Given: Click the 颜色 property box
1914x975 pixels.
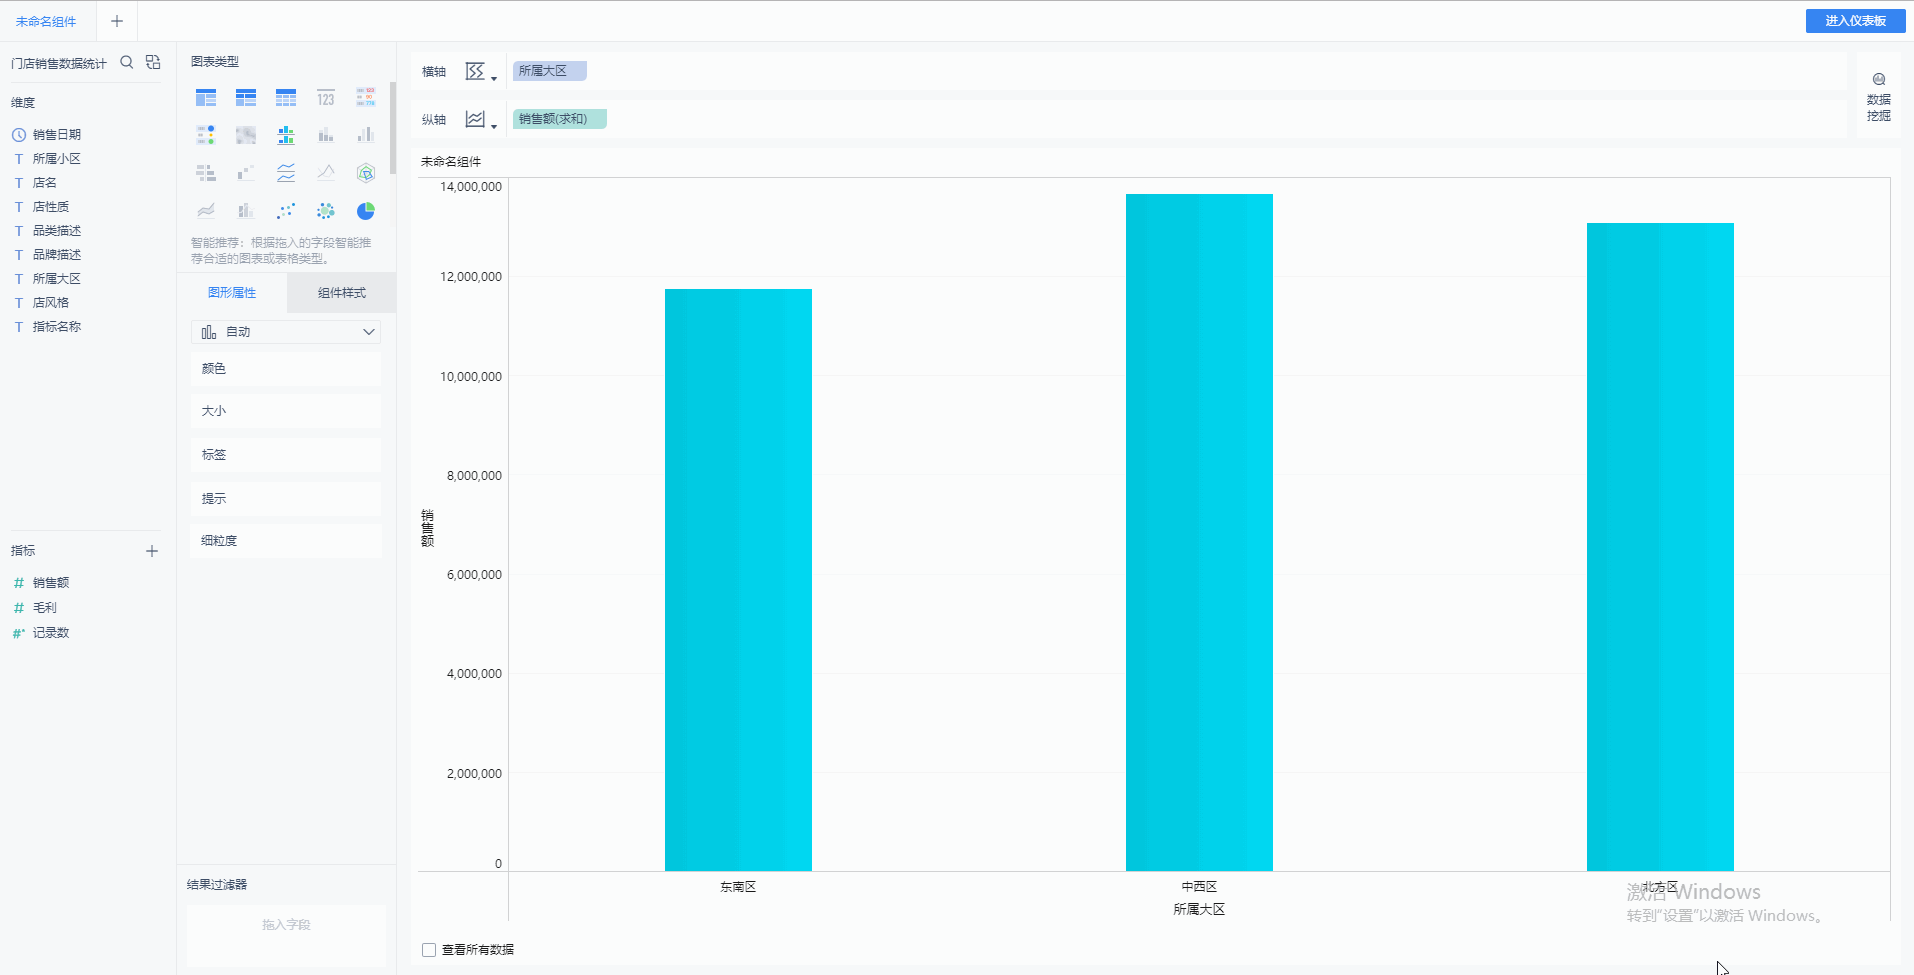Looking at the screenshot, I should [x=286, y=369].
